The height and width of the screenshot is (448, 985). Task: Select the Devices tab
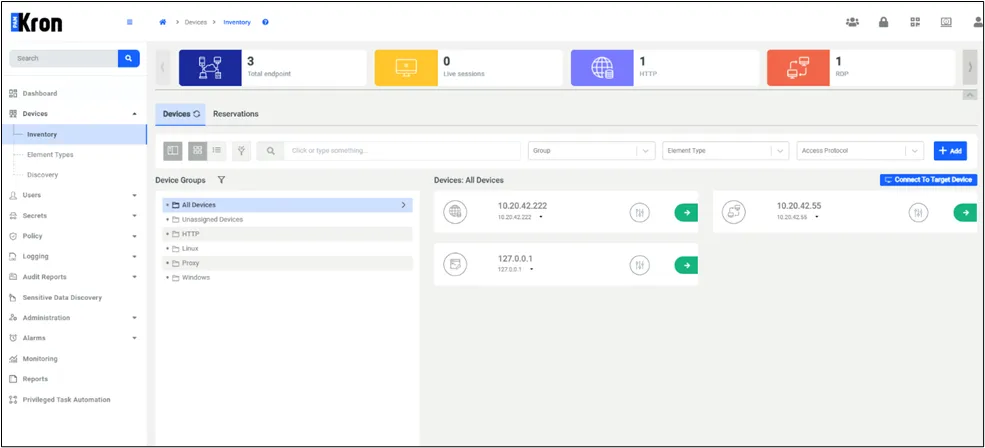tap(180, 114)
